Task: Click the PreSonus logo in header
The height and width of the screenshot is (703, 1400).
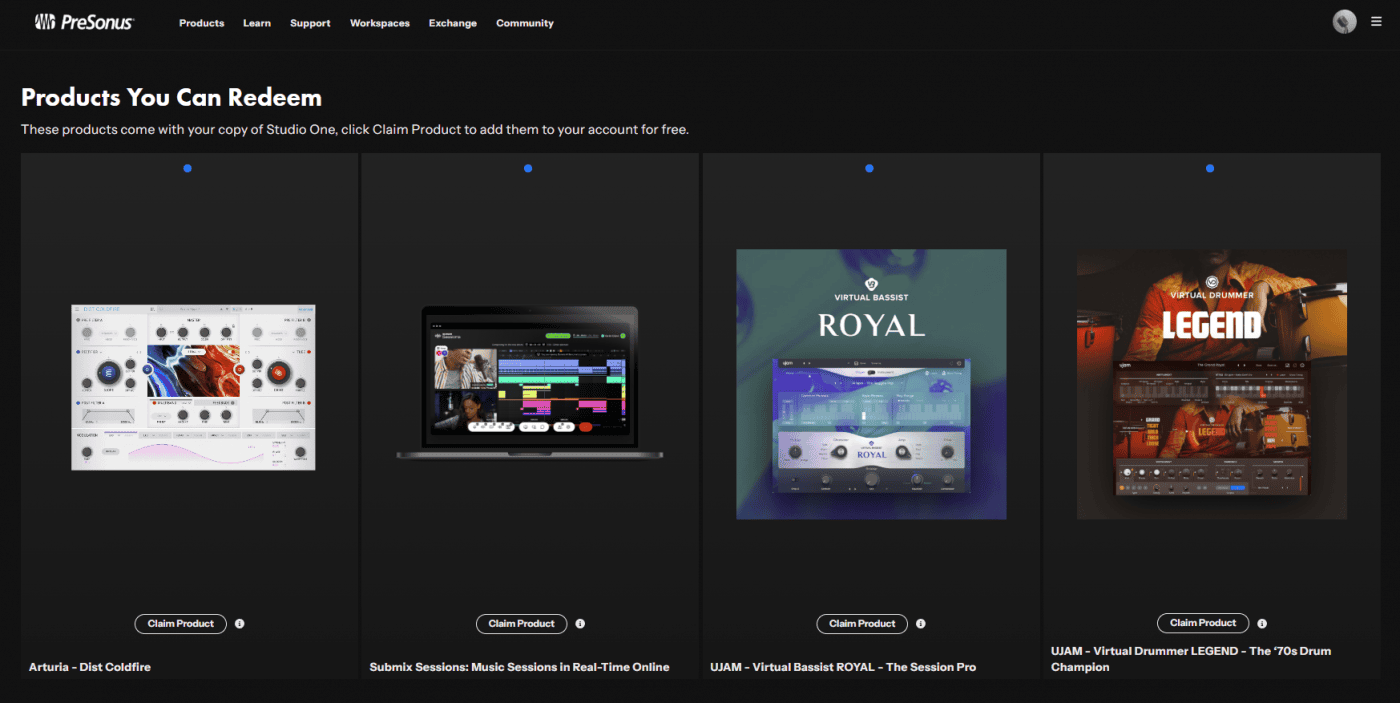Action: pyautogui.click(x=83, y=22)
